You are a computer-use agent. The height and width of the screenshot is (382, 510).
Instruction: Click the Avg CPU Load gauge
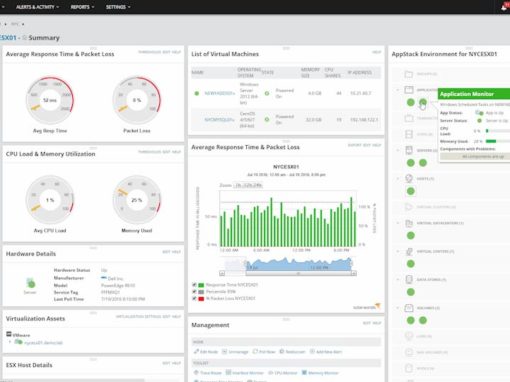click(x=50, y=200)
